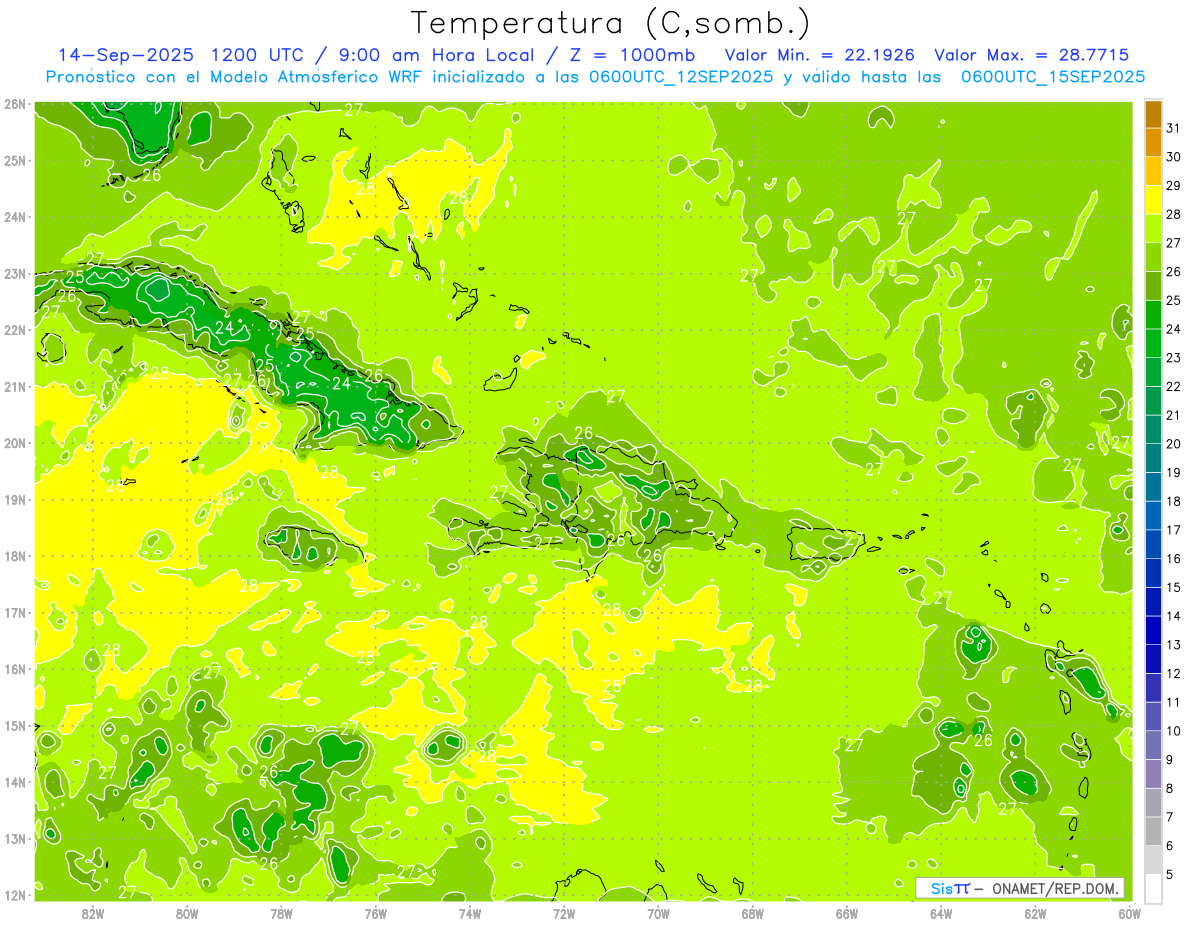Image resolution: width=1200 pixels, height=927 pixels.
Task: Click the '22N' latitude axis label
Action: tap(14, 330)
